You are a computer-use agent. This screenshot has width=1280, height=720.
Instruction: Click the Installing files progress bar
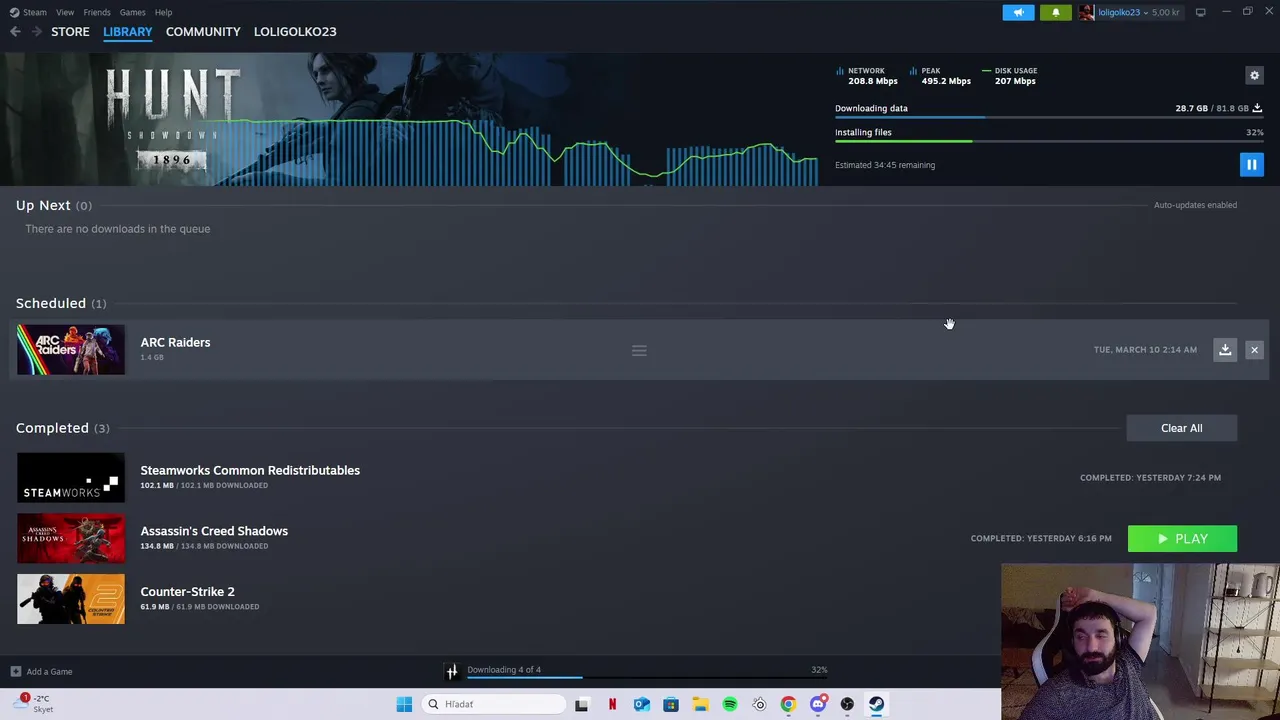(1049, 142)
